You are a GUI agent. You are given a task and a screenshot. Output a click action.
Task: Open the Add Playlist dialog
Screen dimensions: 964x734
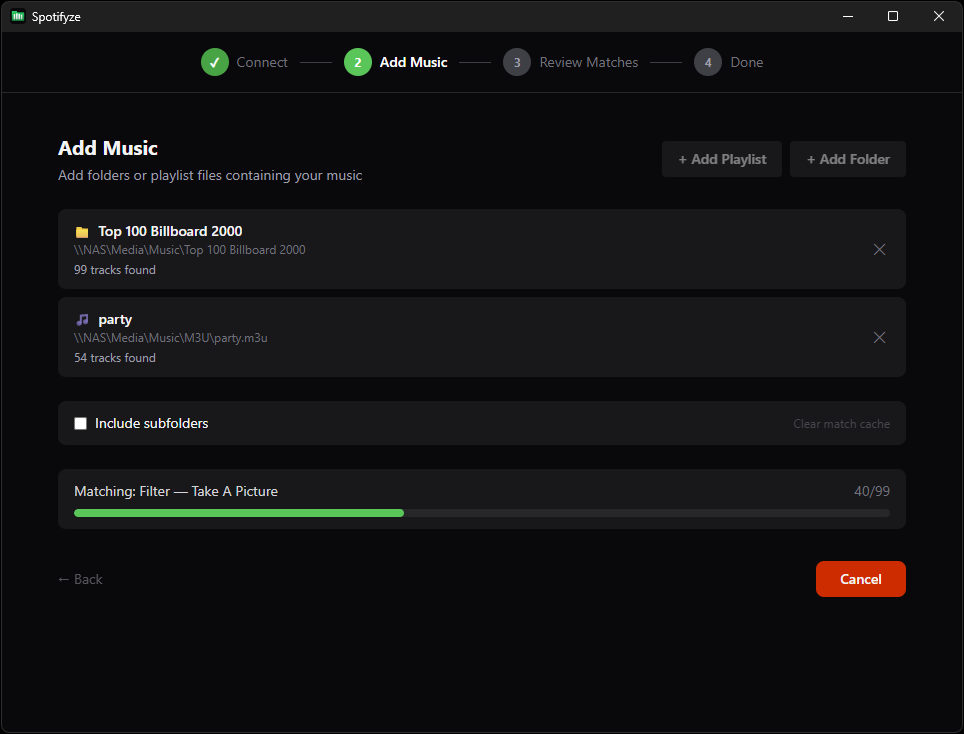(722, 158)
